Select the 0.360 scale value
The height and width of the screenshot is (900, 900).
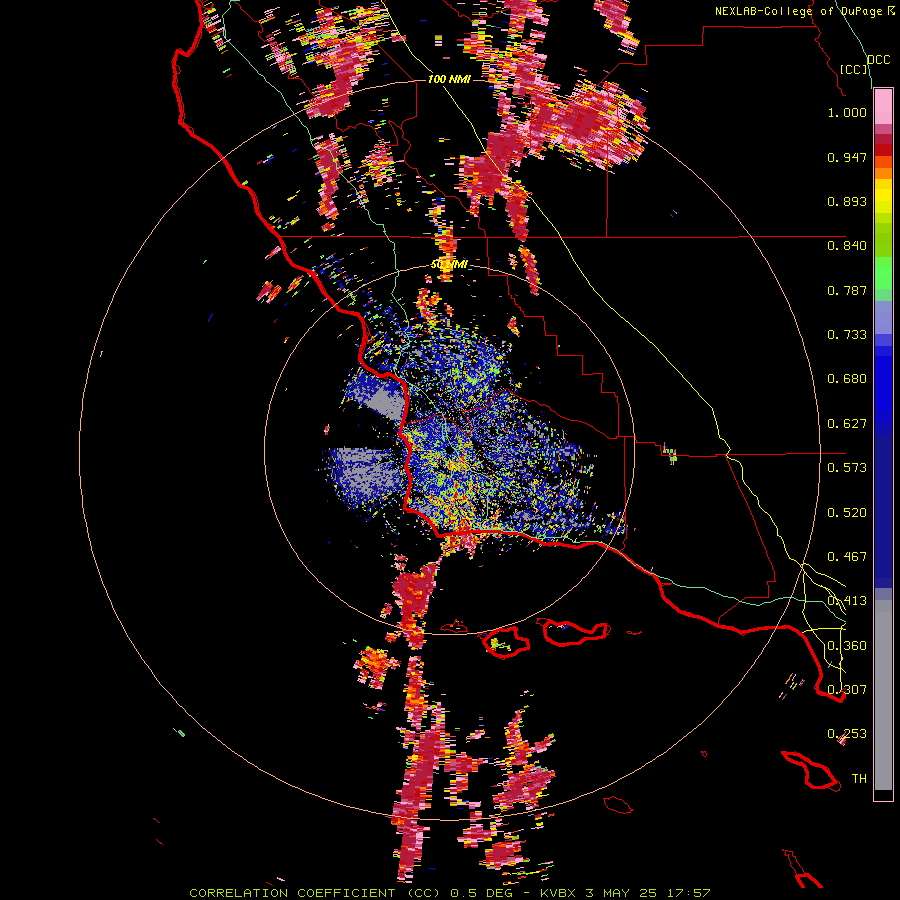(x=847, y=646)
